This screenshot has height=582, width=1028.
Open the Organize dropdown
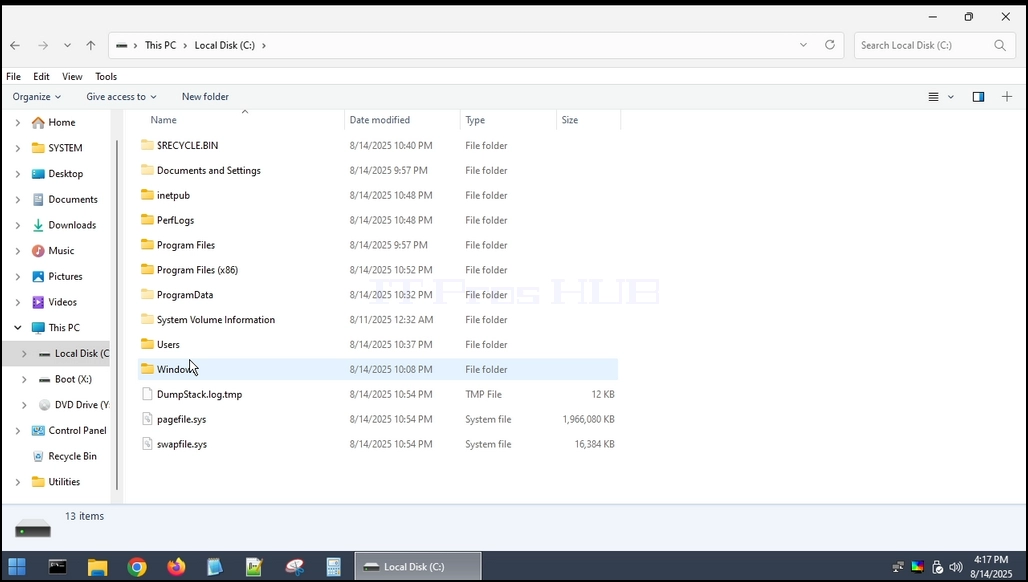tap(37, 96)
